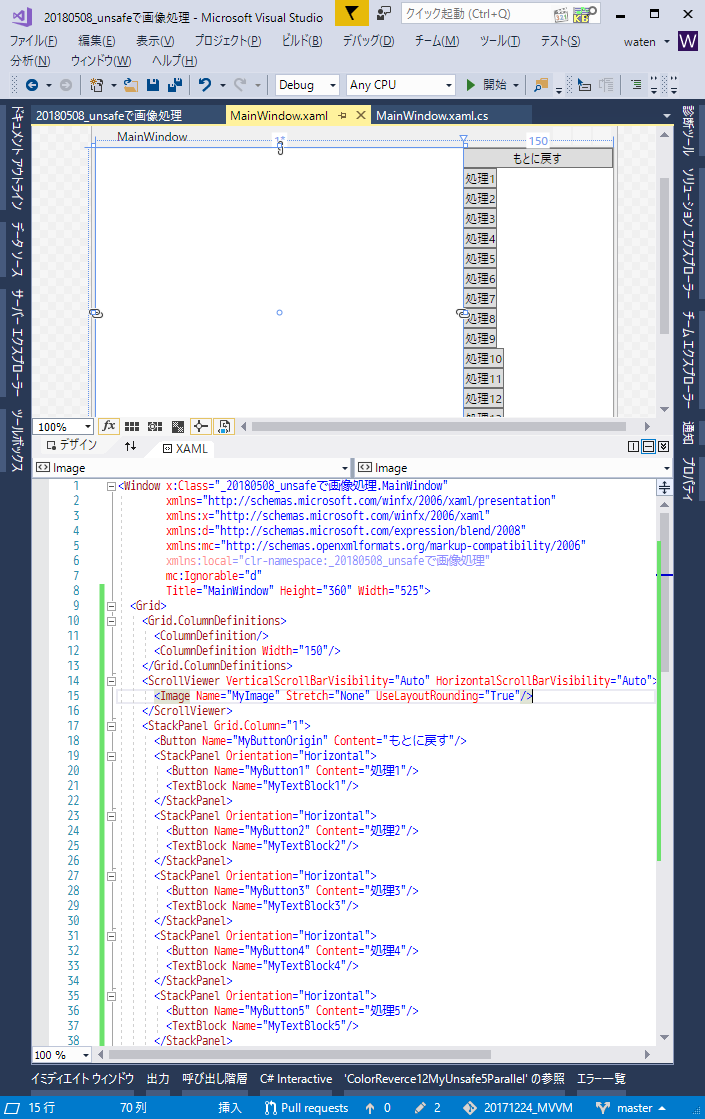The width and height of the screenshot is (705, 1119).
Task: Open the ツールボックス side panel
Action: 17,440
